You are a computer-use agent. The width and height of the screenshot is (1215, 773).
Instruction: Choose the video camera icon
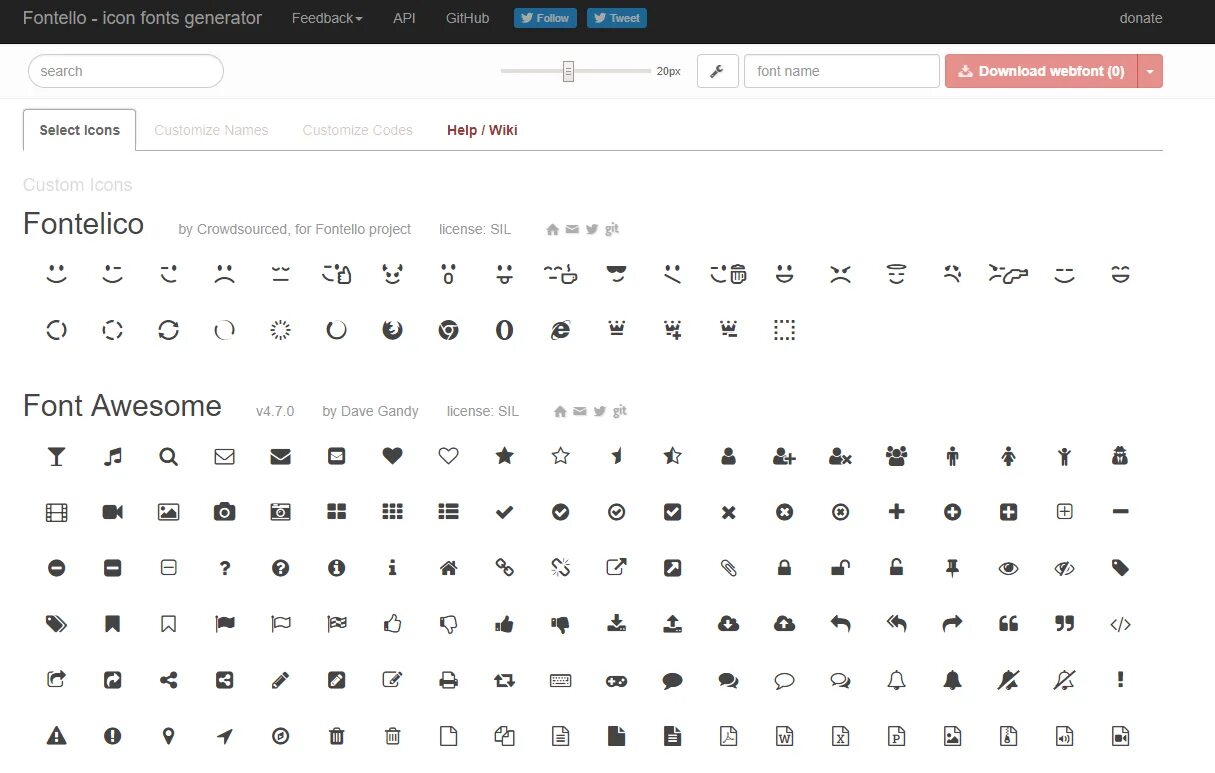point(113,512)
